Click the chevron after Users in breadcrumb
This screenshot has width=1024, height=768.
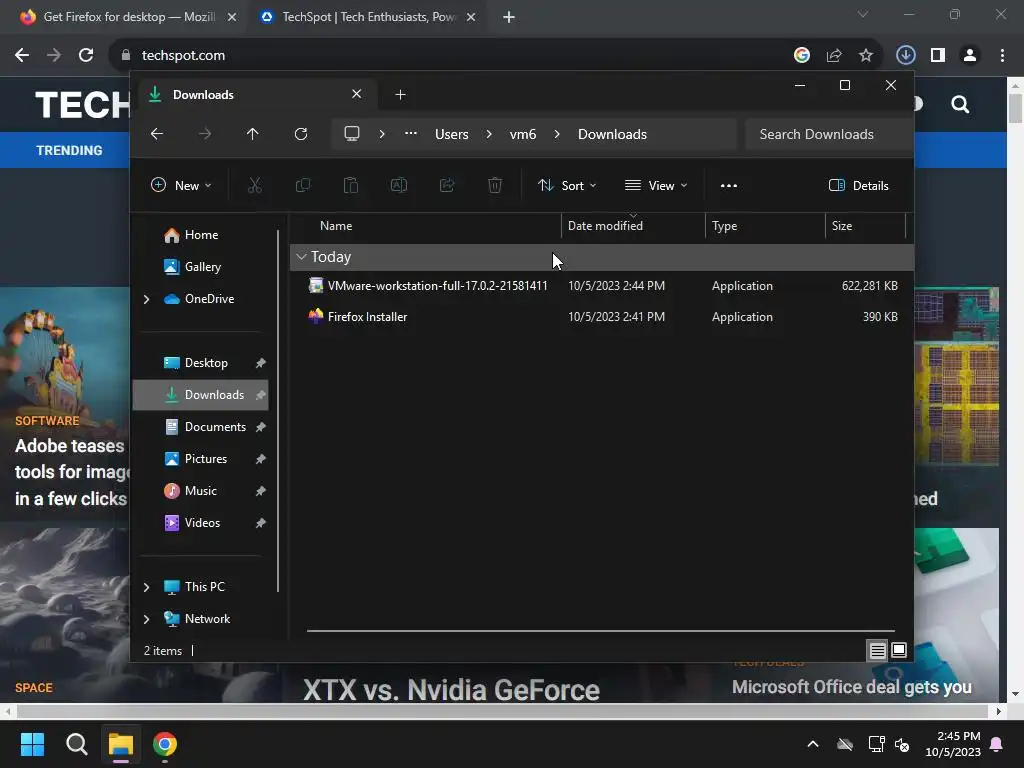click(x=489, y=134)
